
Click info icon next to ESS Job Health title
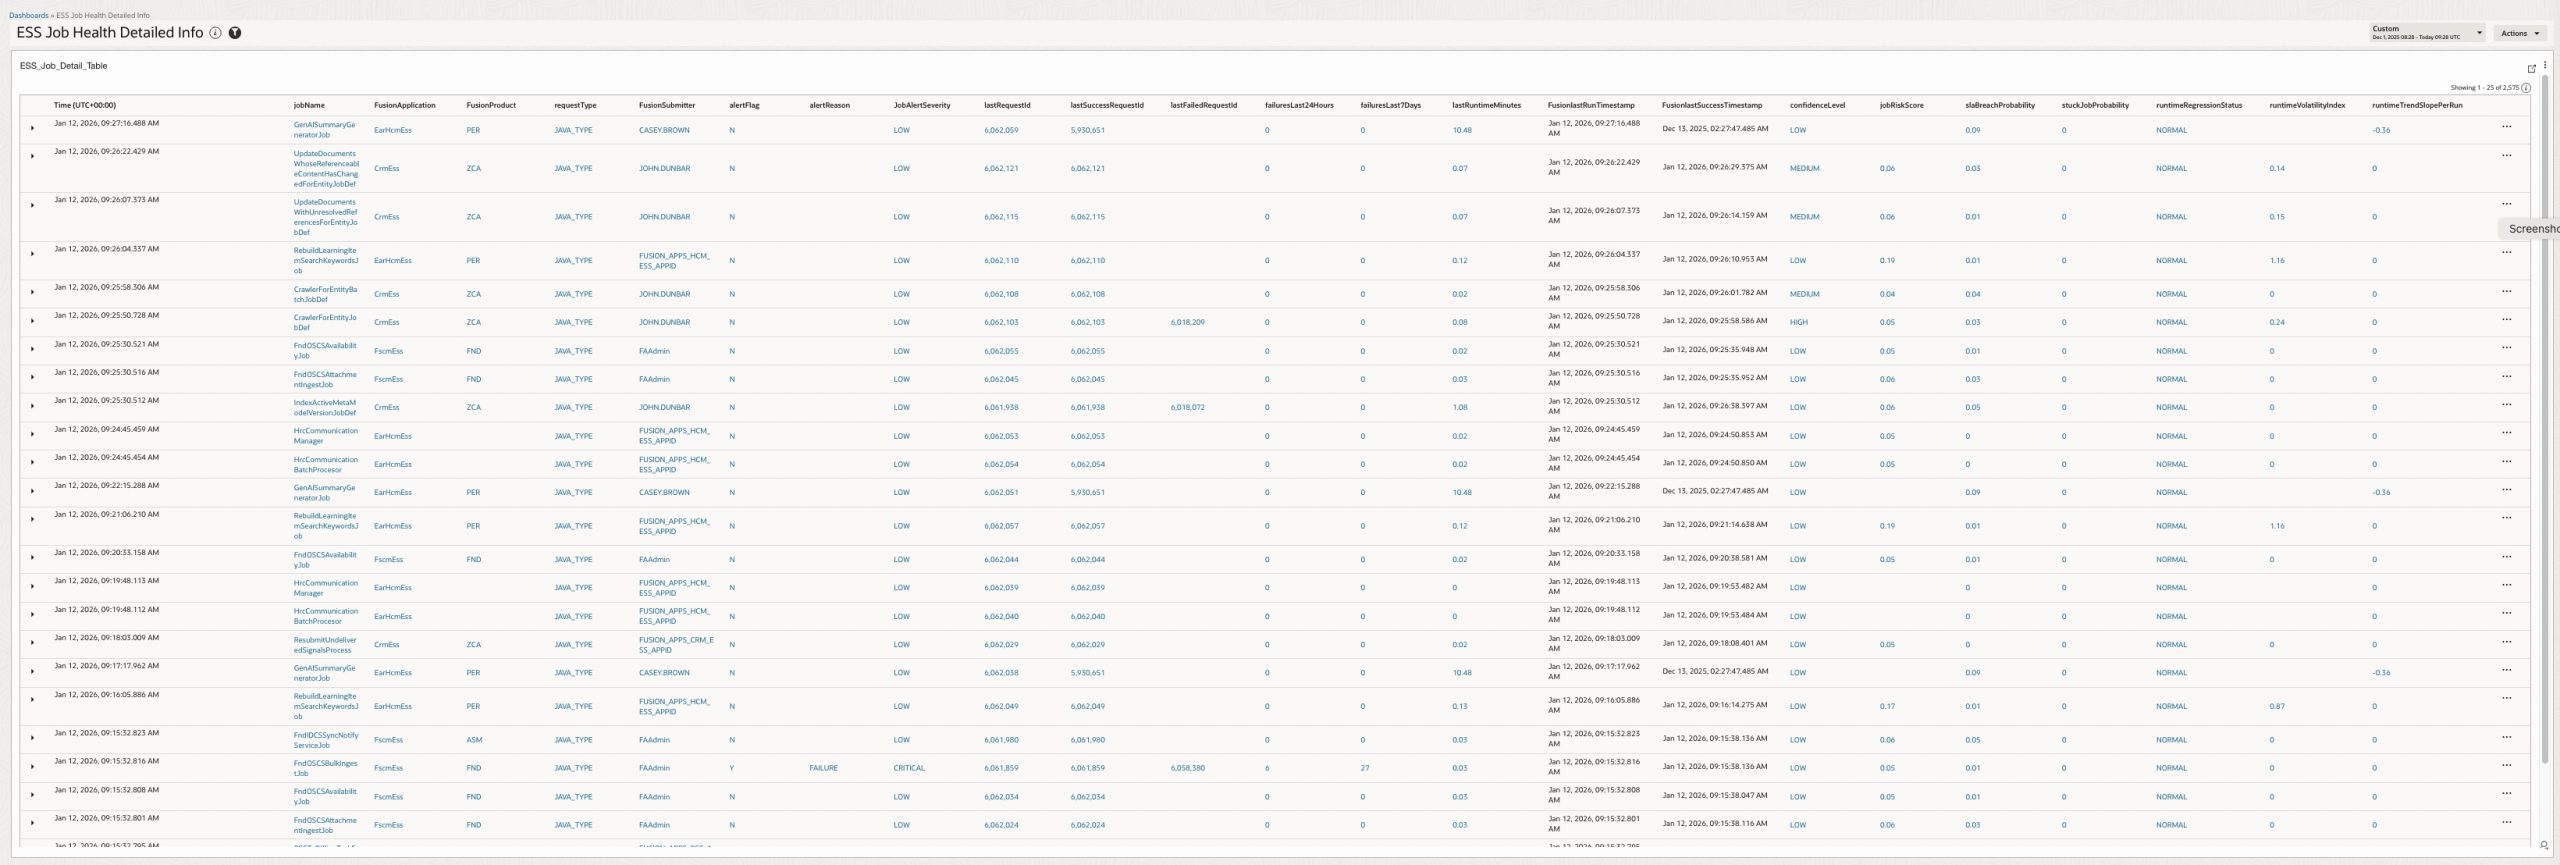coord(215,33)
